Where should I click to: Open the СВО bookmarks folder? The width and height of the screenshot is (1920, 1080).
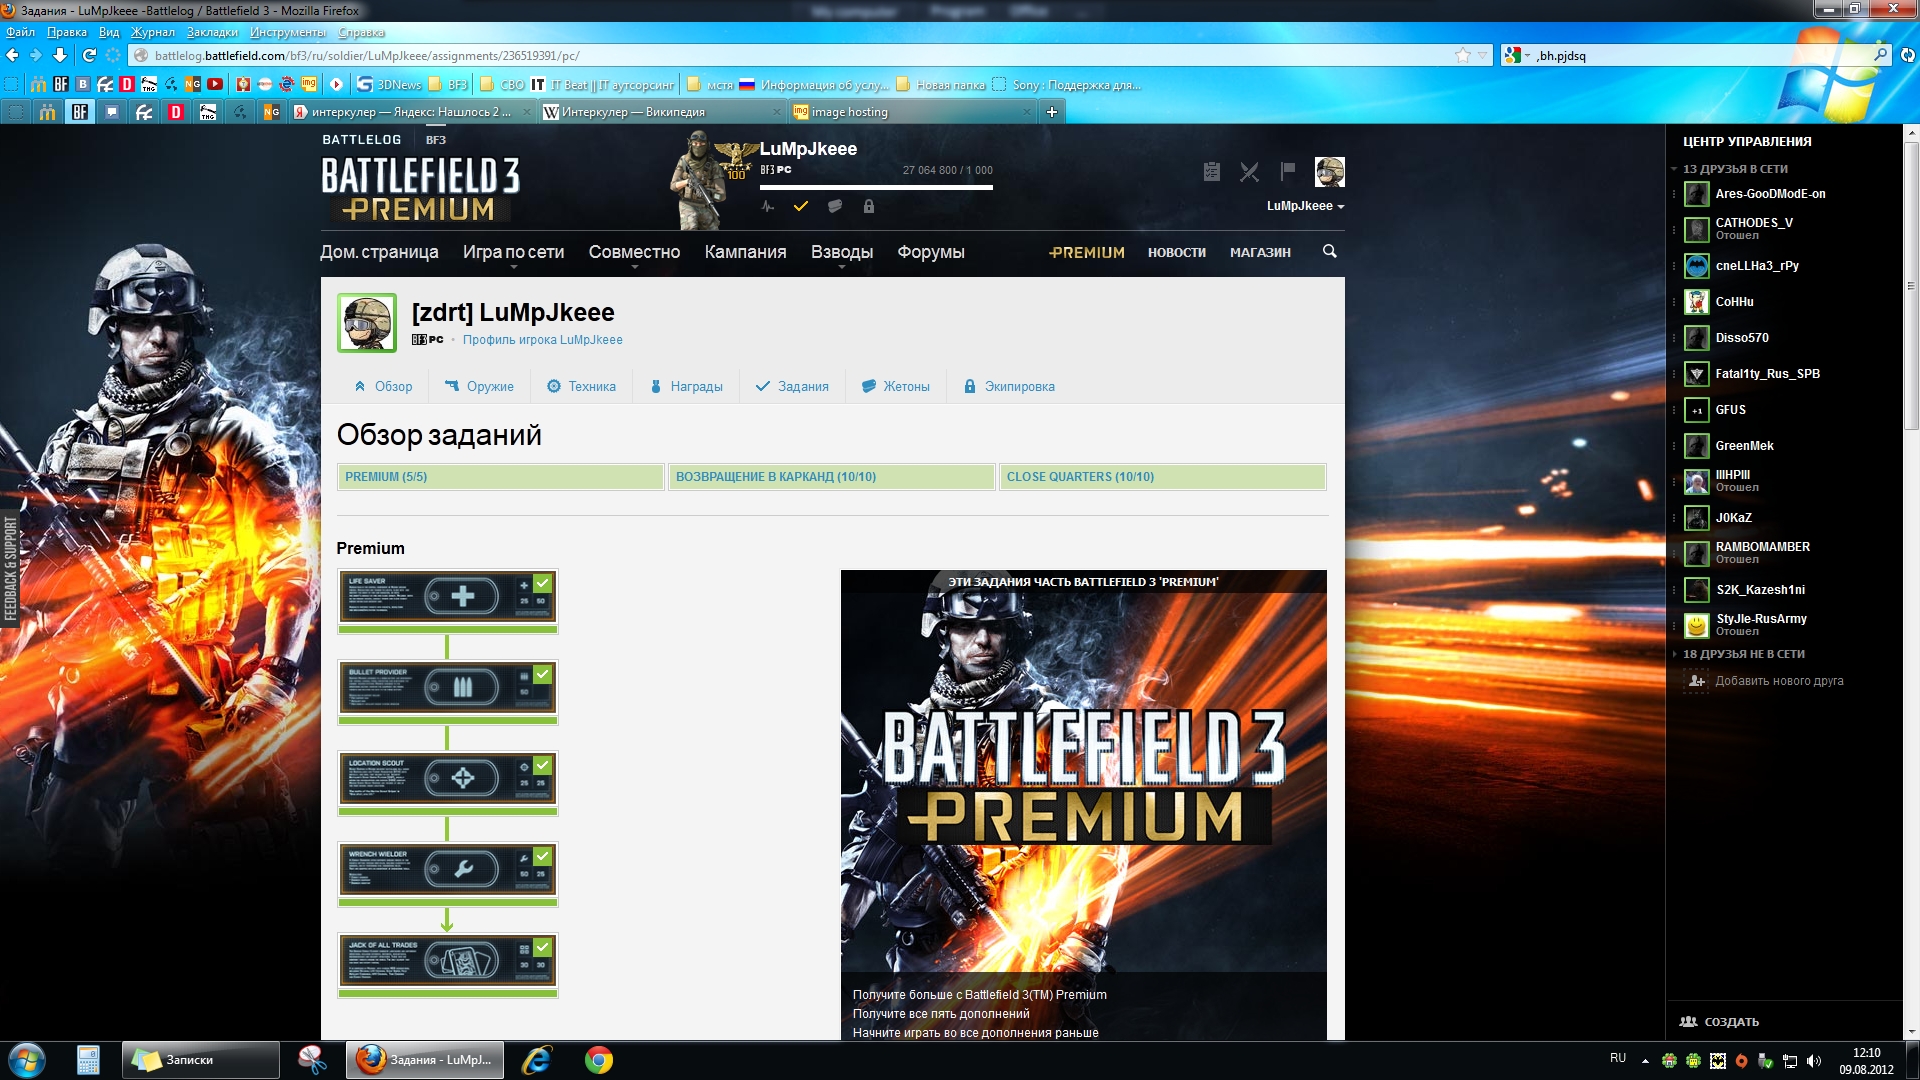pyautogui.click(x=502, y=84)
